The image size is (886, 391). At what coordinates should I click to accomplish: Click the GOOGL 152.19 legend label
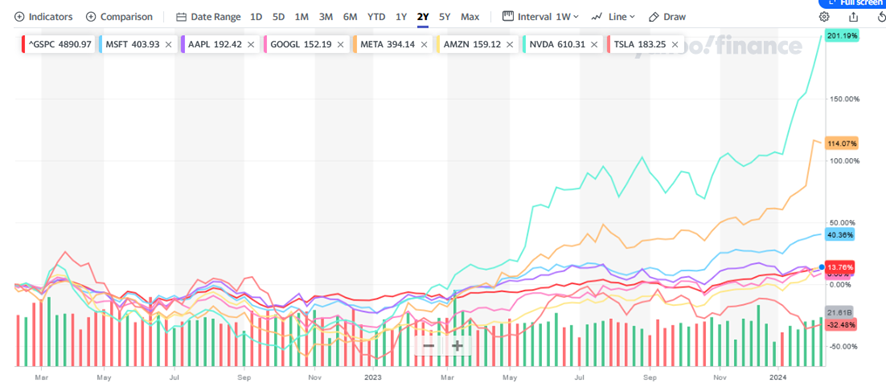pos(300,44)
